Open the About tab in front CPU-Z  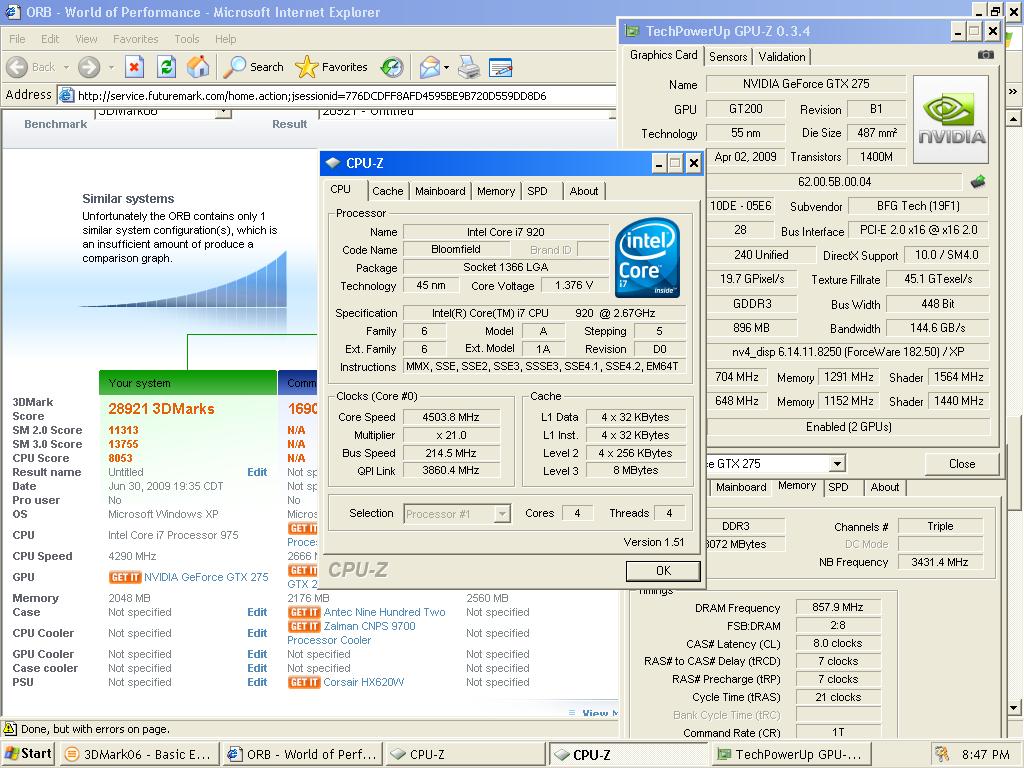583,191
